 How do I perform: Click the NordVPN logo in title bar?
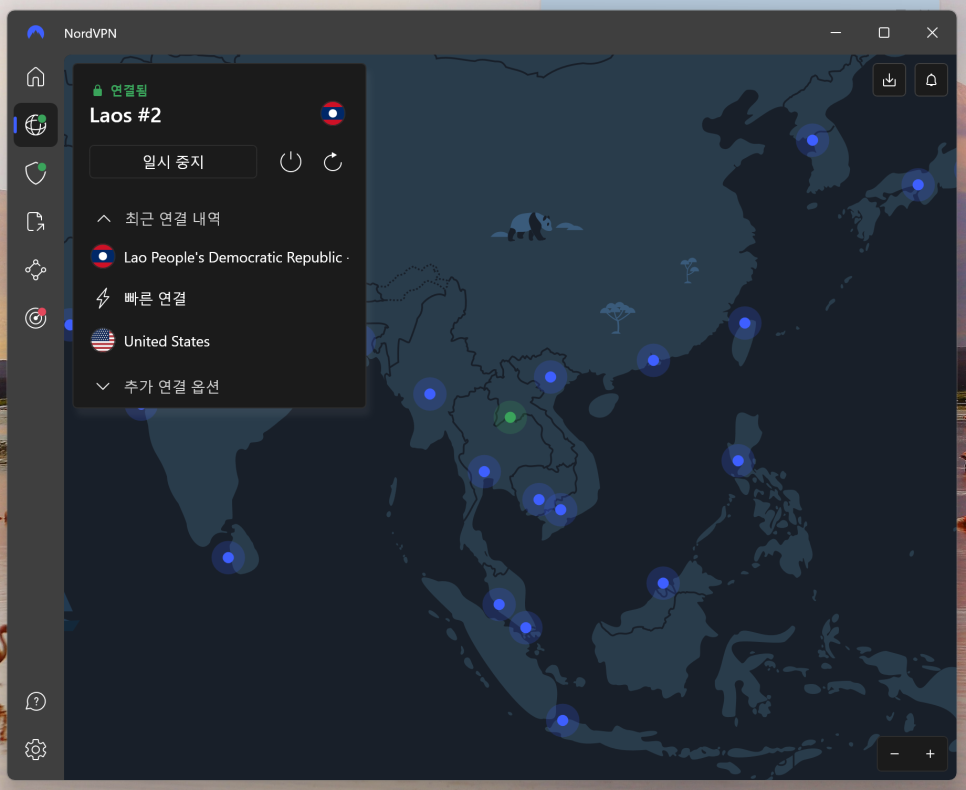[36, 33]
